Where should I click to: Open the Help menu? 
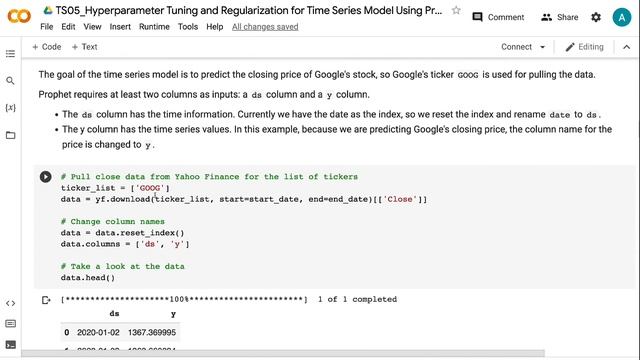pyautogui.click(x=215, y=27)
